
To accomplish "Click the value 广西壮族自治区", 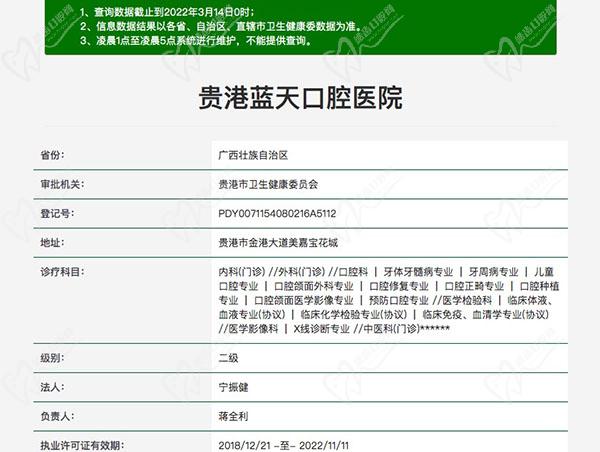I will coord(253,155).
